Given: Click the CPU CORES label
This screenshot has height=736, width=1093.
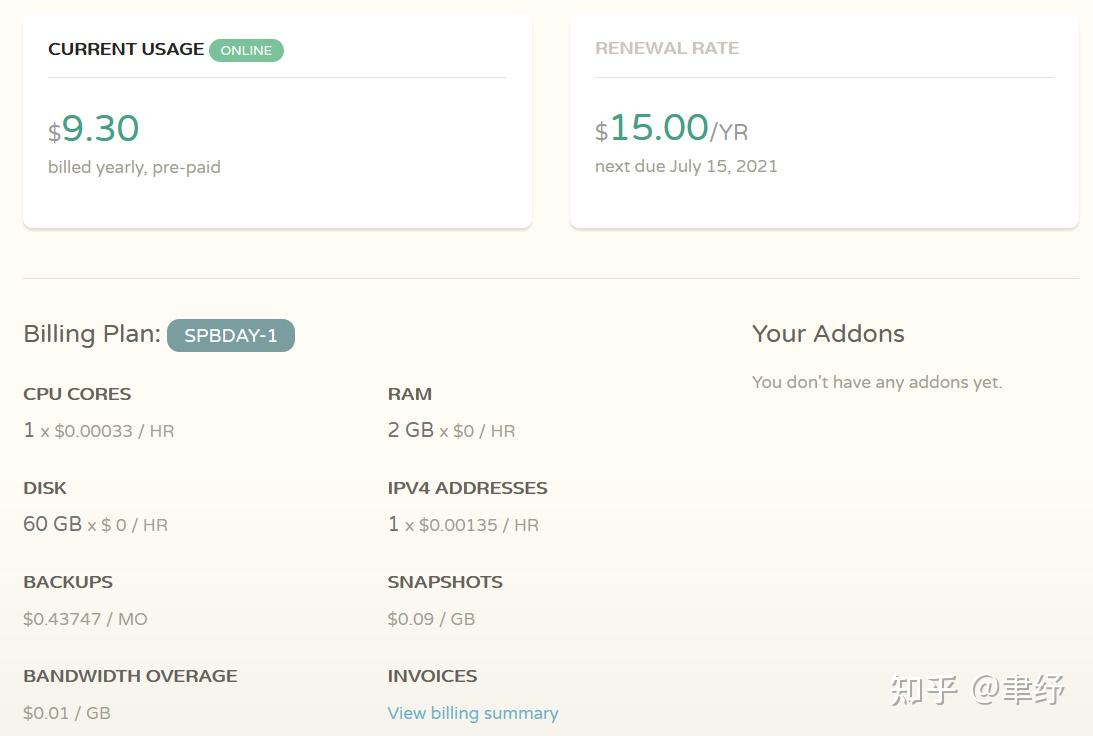Looking at the screenshot, I should (77, 394).
